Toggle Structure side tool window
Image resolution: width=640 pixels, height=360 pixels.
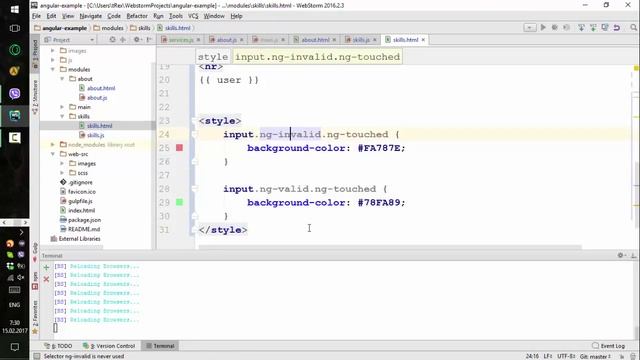[x=35, y=97]
